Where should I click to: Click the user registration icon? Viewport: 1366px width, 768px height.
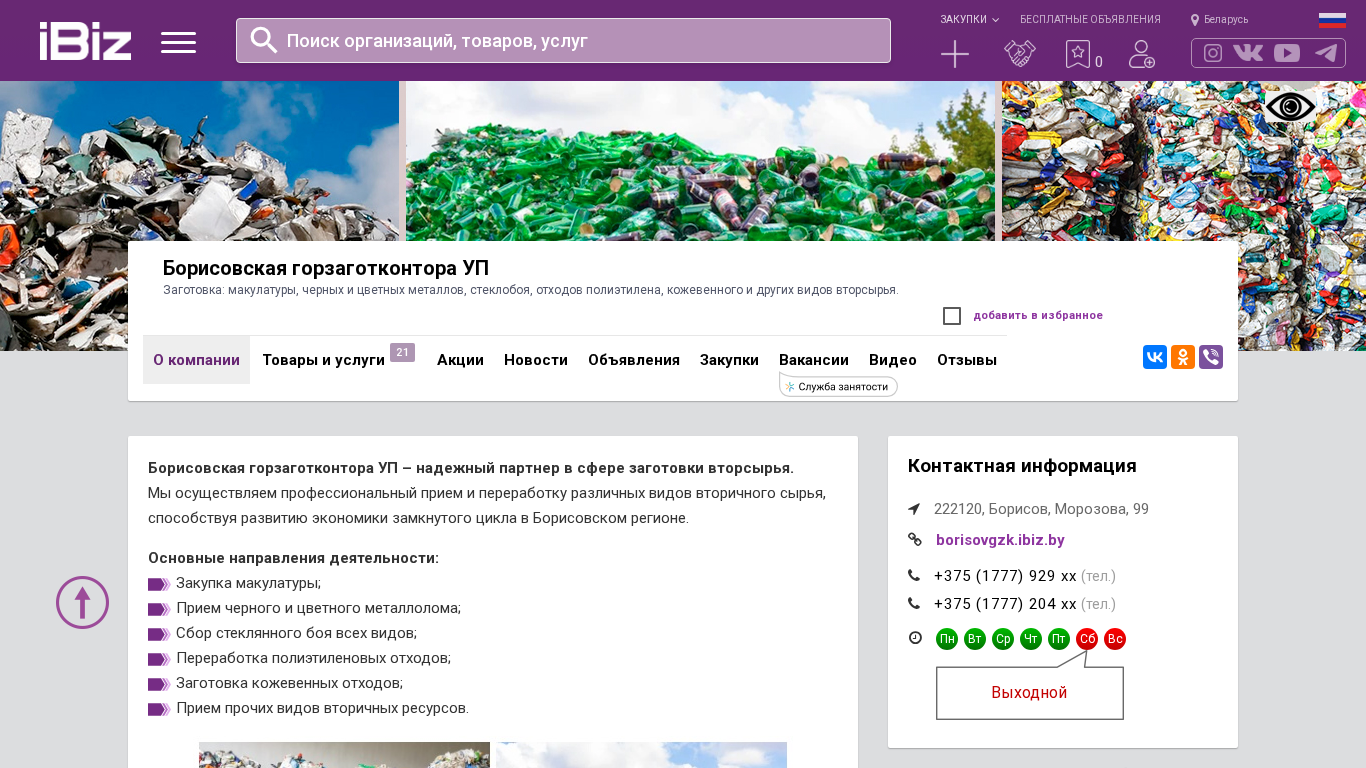1141,54
